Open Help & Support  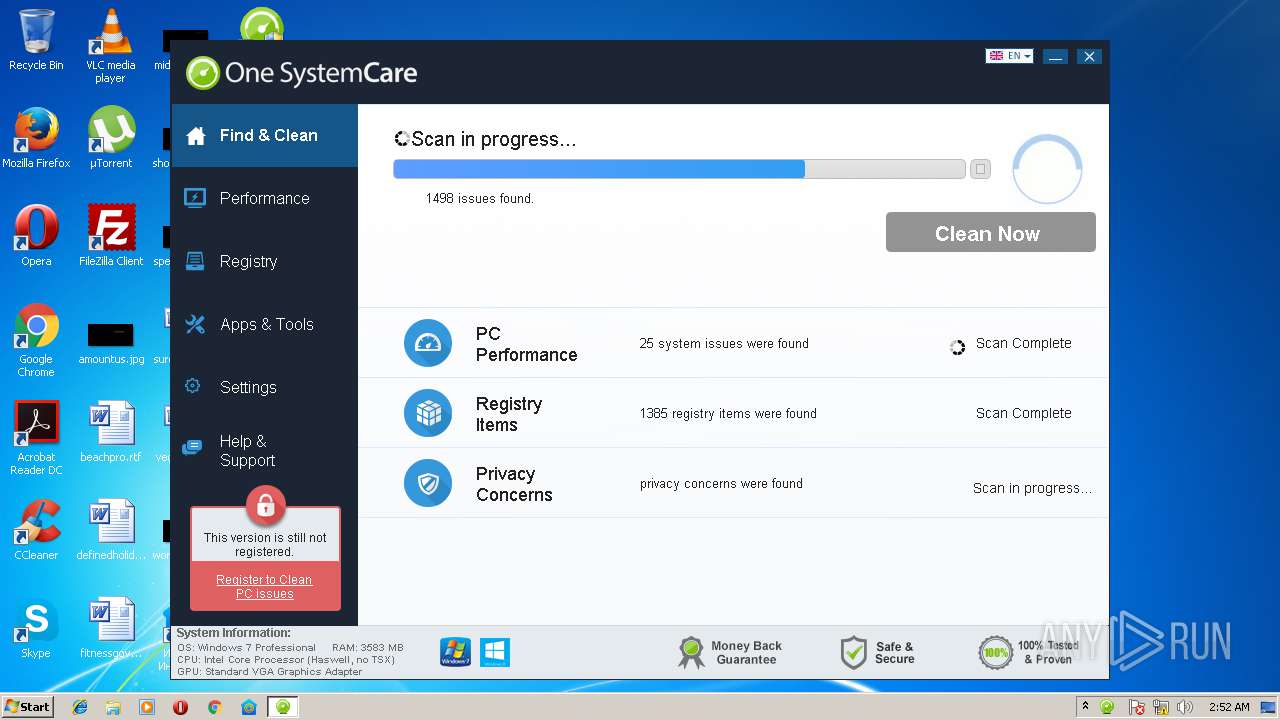point(264,450)
